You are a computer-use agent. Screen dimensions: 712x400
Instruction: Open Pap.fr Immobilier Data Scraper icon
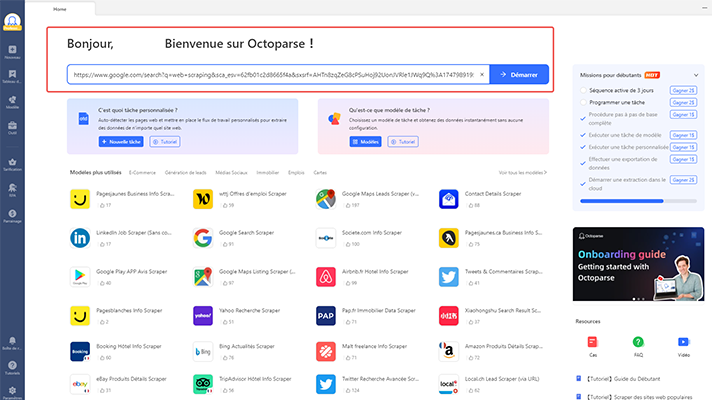click(326, 316)
